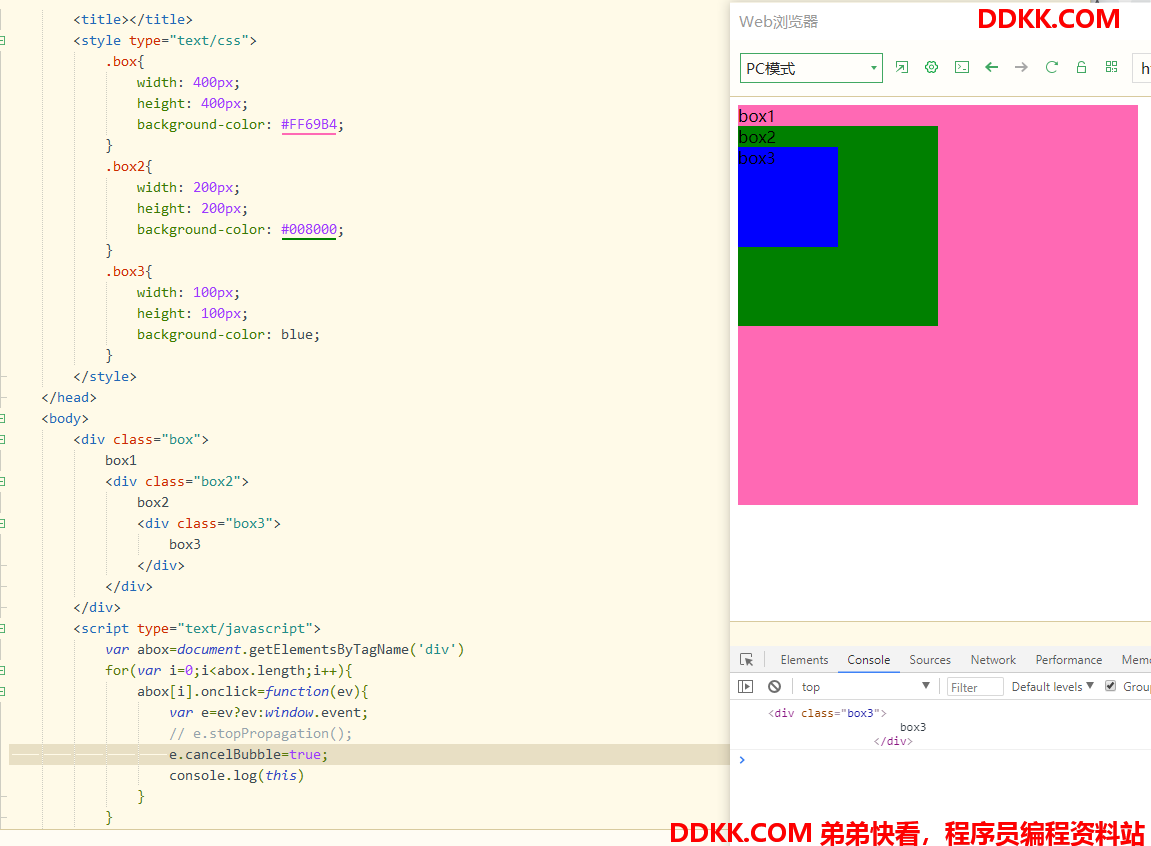This screenshot has height=846, width=1151.
Task: Collapse the style tag fold marker
Action: click(3, 40)
